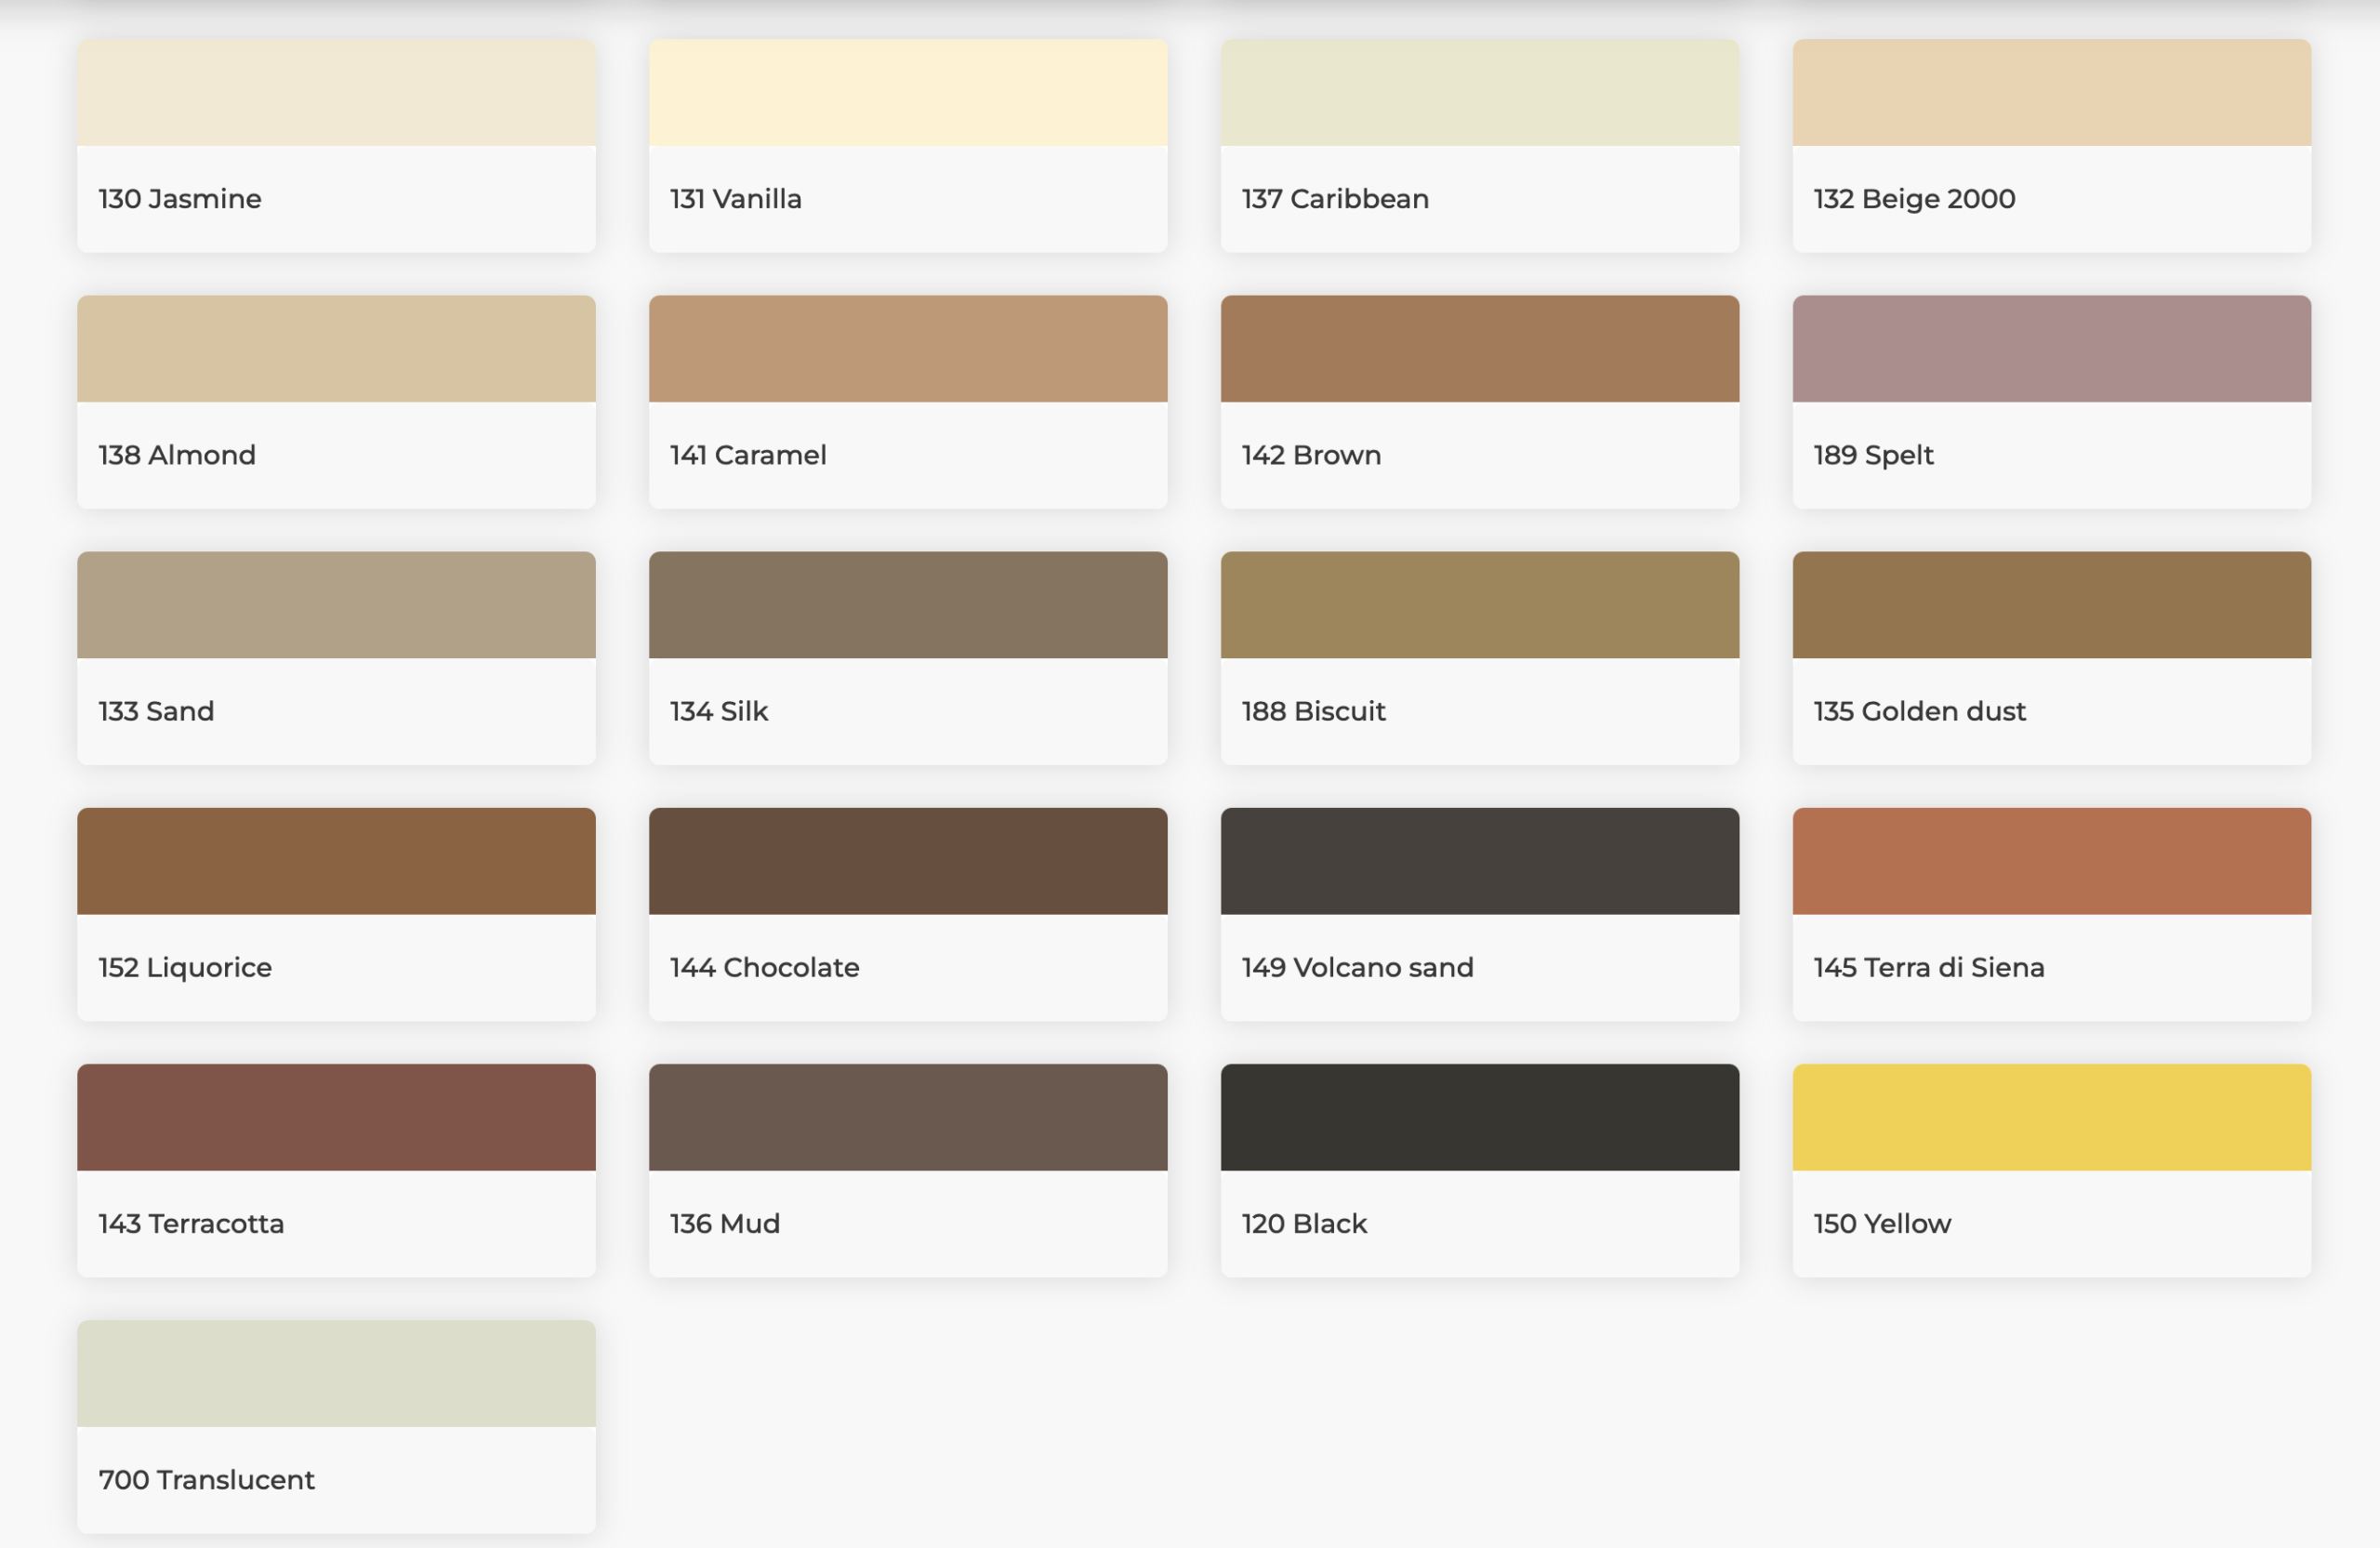Click the '141 Caramel' label text
Image resolution: width=2380 pixels, height=1548 pixels.
748,455
